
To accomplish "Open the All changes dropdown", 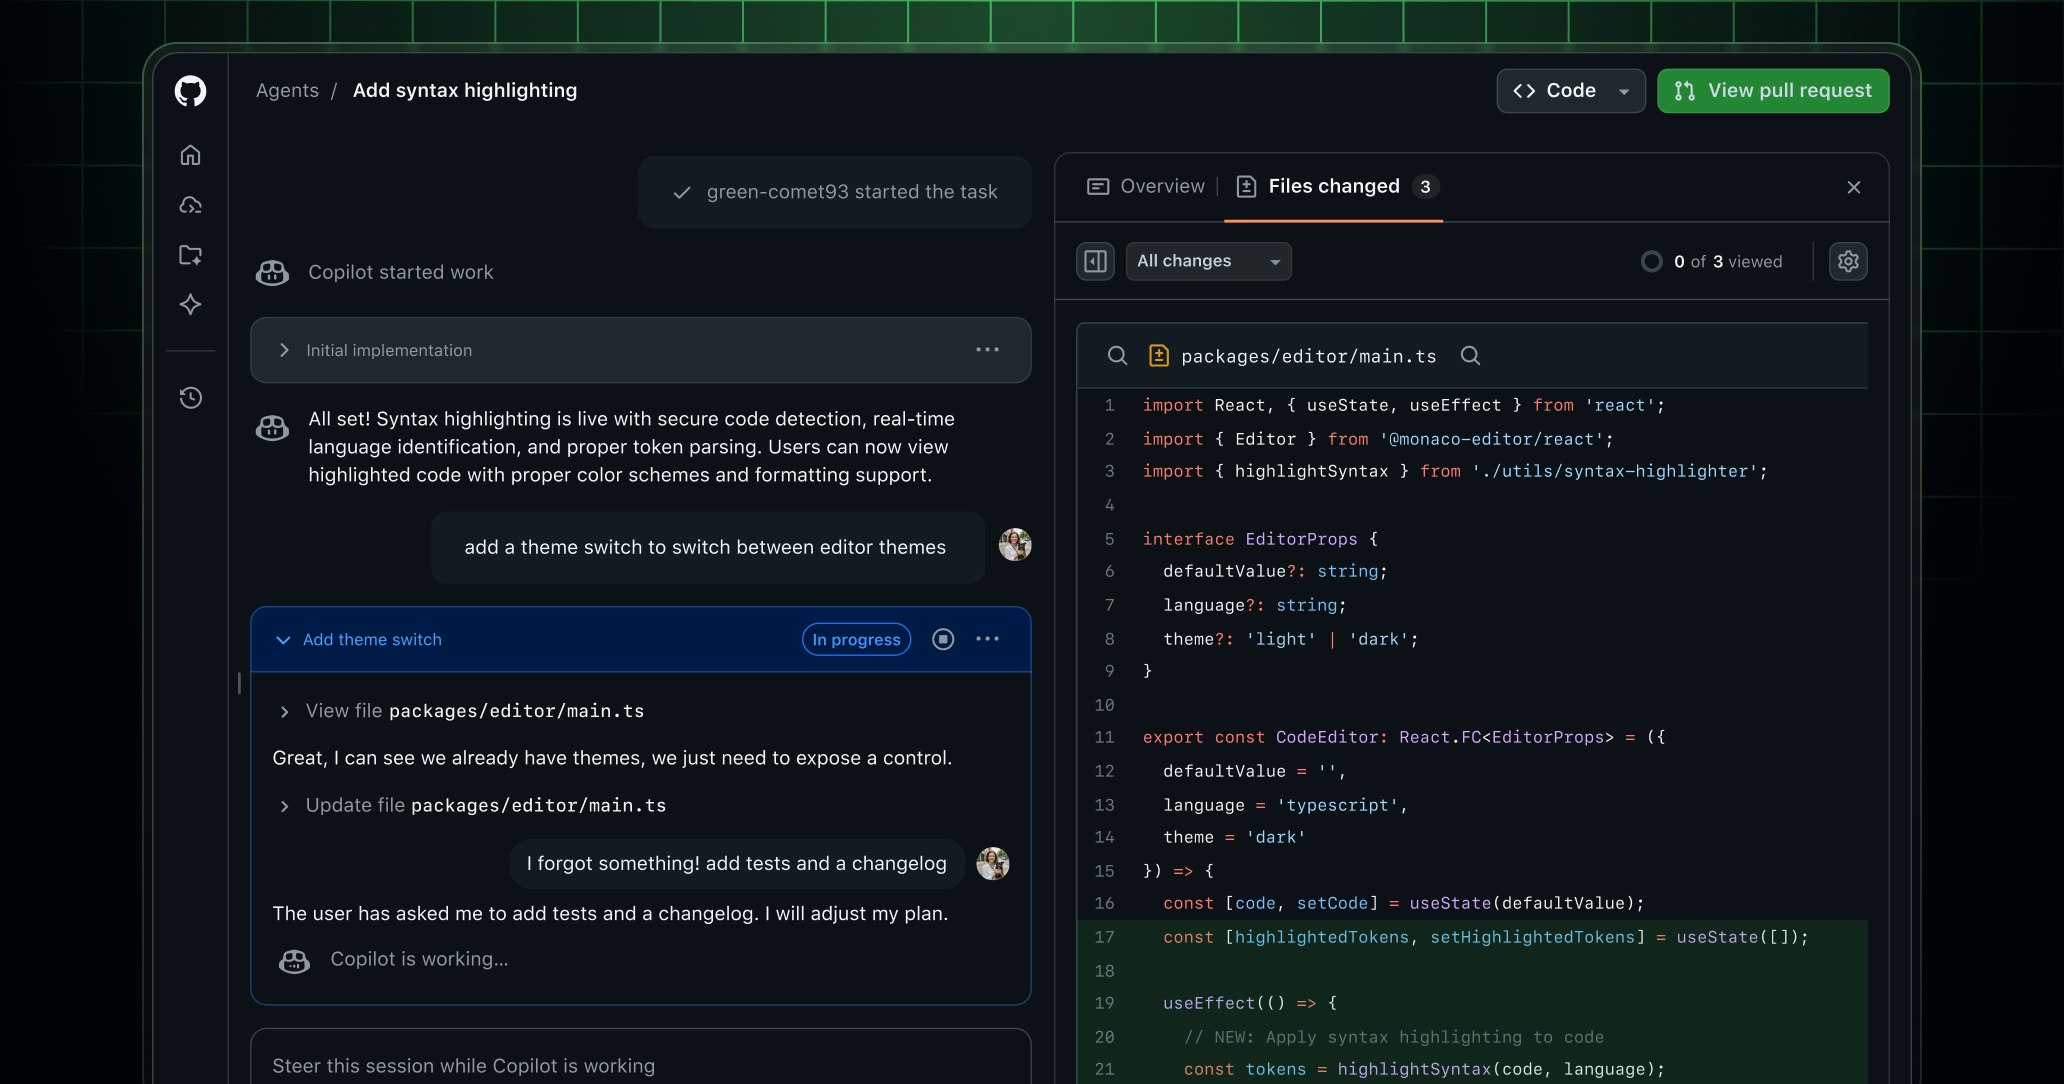I will 1208,261.
